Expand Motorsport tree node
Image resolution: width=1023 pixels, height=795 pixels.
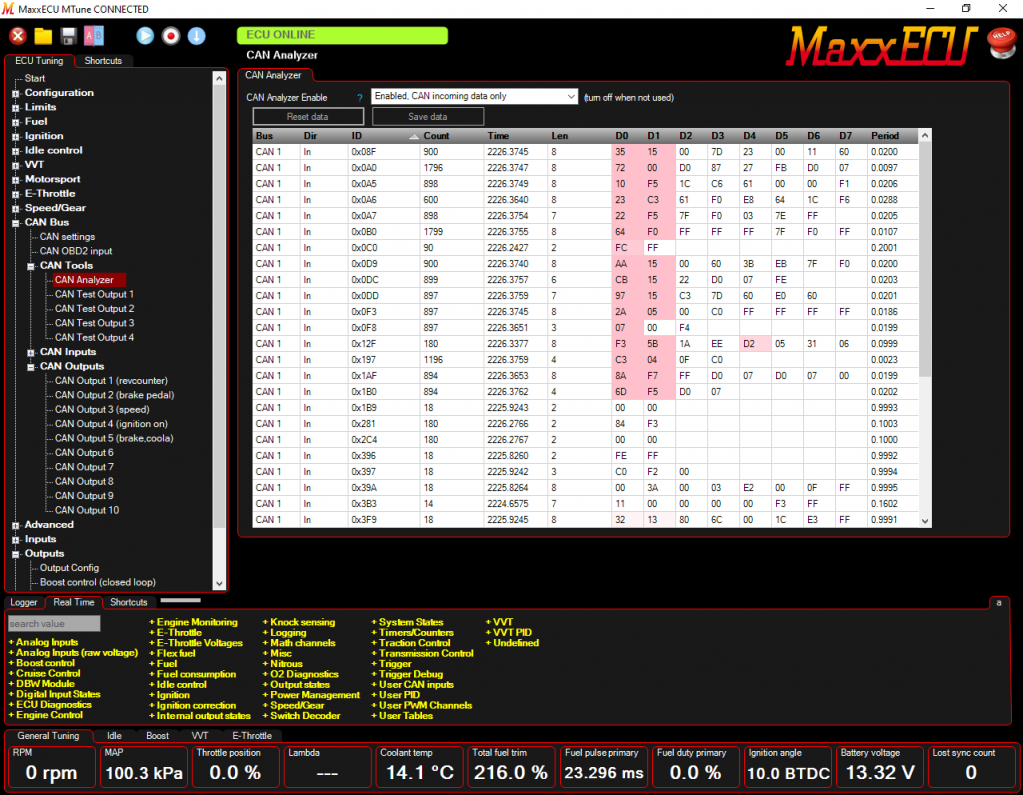pyautogui.click(x=16, y=179)
